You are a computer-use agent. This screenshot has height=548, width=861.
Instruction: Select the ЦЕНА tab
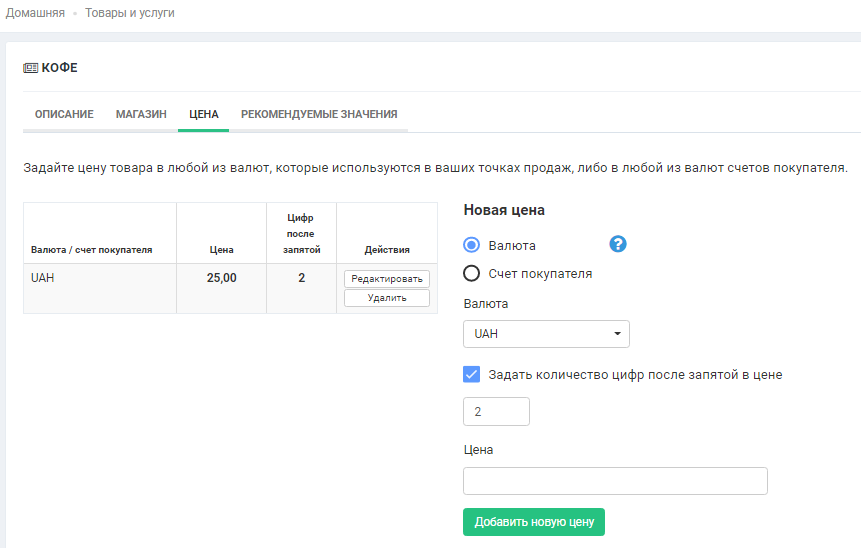pos(203,114)
